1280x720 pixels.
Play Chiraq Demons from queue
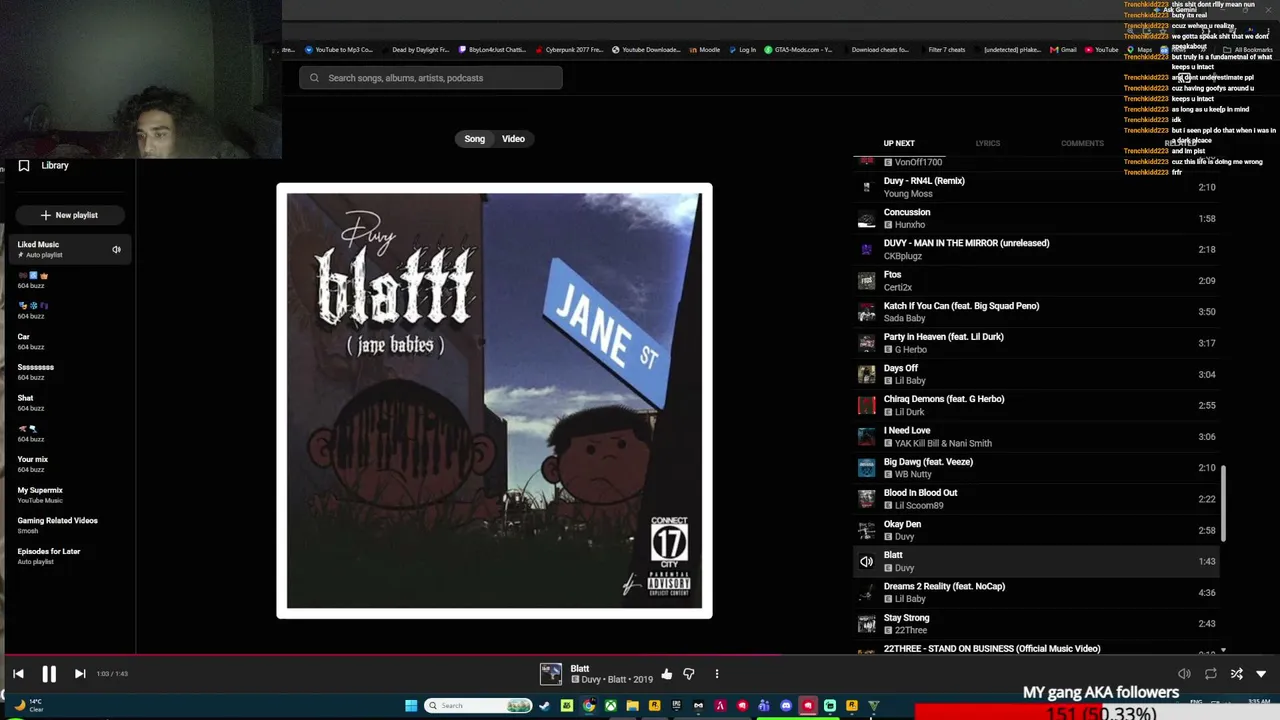coord(1036,405)
